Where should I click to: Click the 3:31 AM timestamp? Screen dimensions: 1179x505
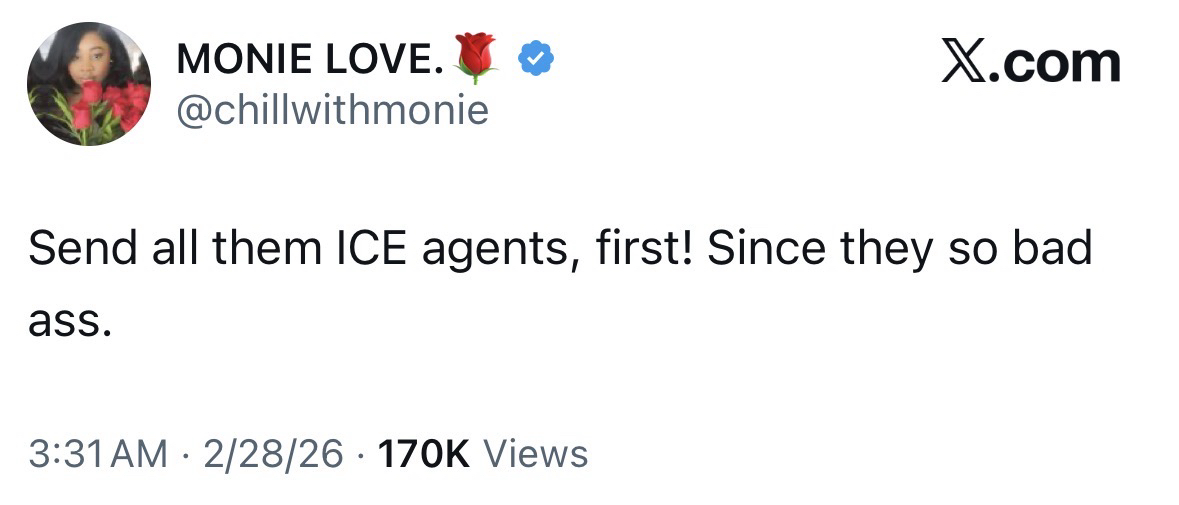[98, 454]
